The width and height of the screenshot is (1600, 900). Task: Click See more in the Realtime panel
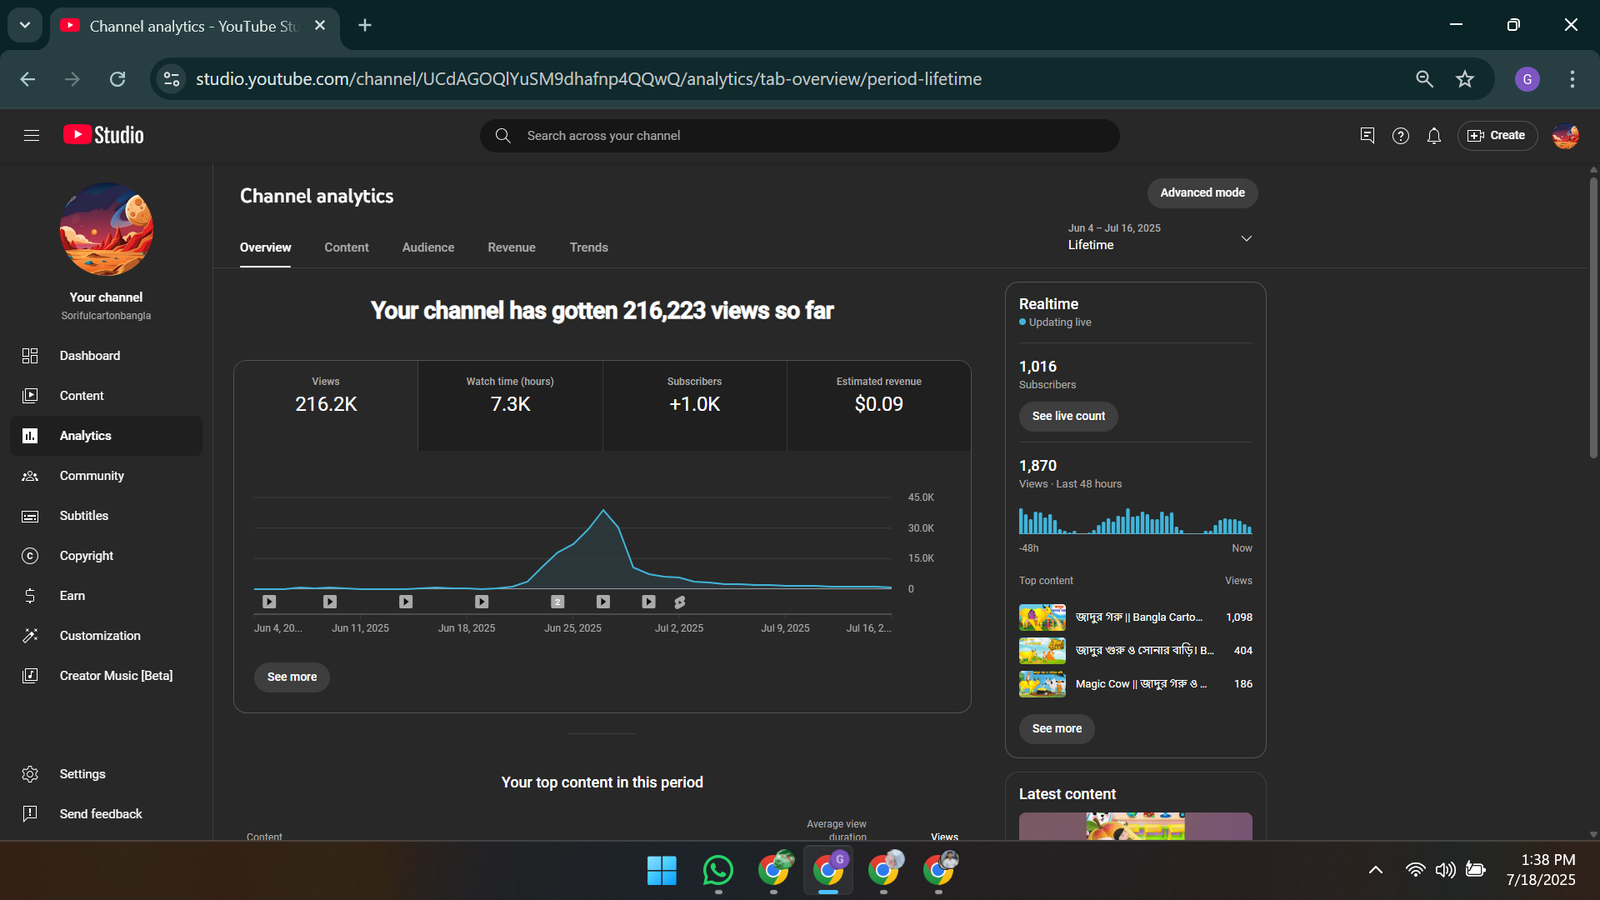[1057, 728]
